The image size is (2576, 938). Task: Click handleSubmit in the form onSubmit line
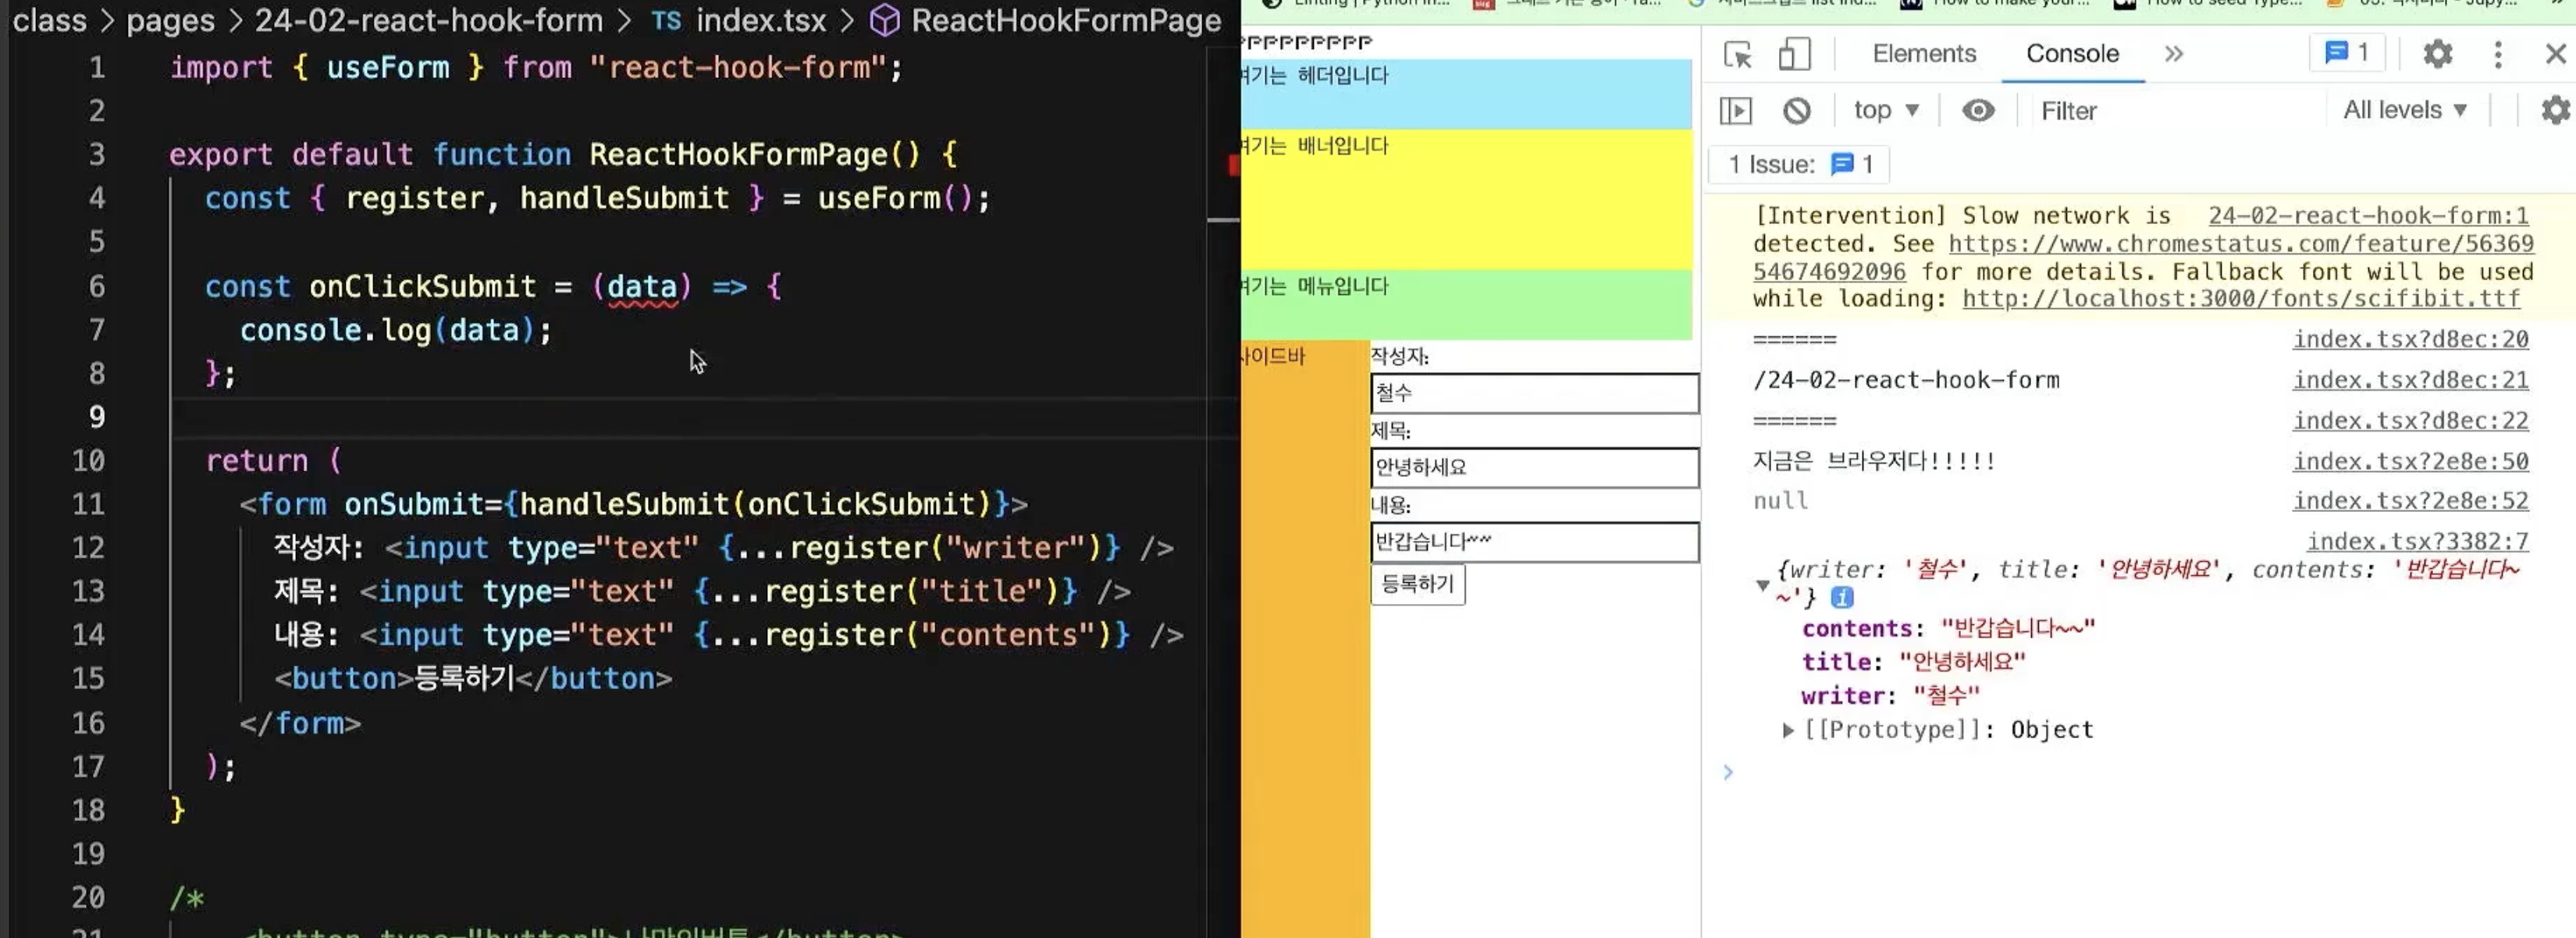click(624, 504)
